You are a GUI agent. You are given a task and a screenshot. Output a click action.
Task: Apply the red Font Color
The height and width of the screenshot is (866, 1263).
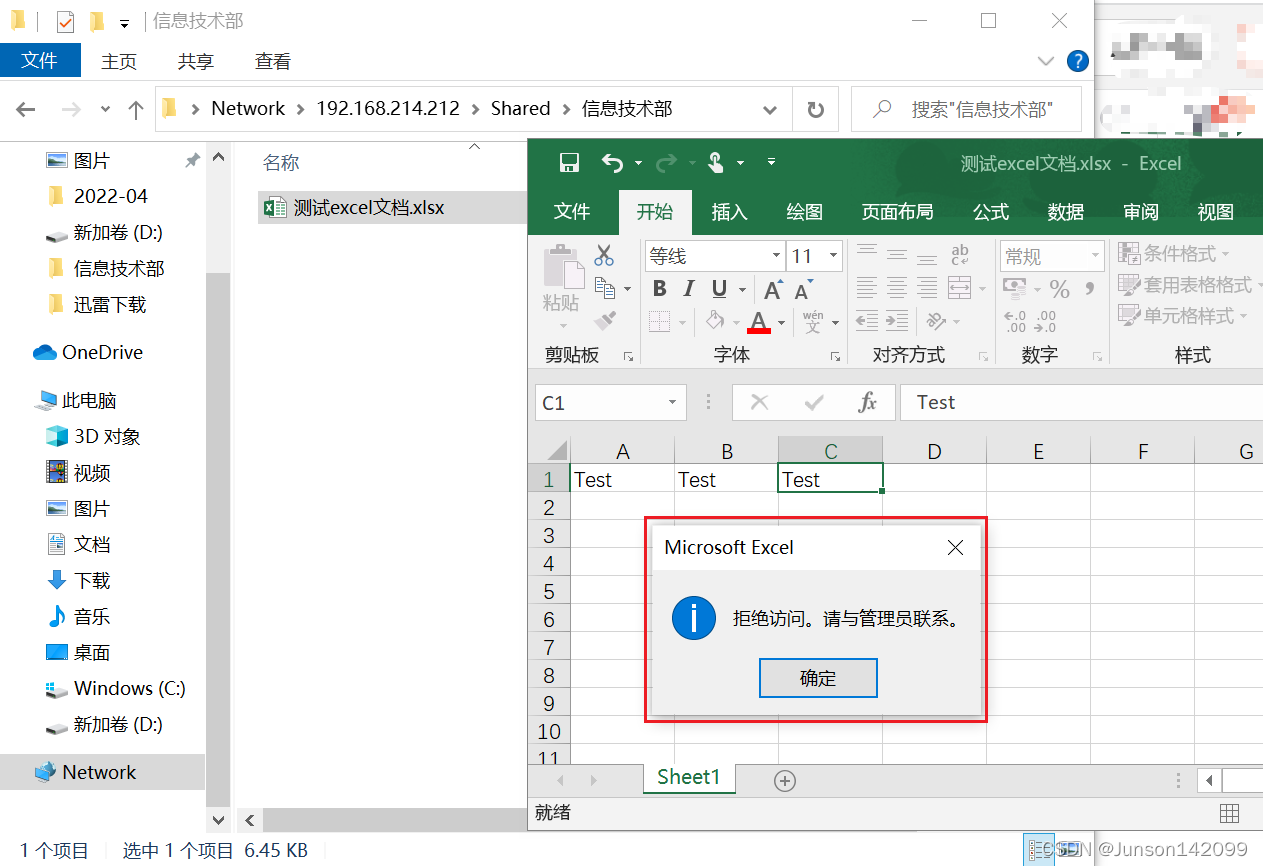758,322
